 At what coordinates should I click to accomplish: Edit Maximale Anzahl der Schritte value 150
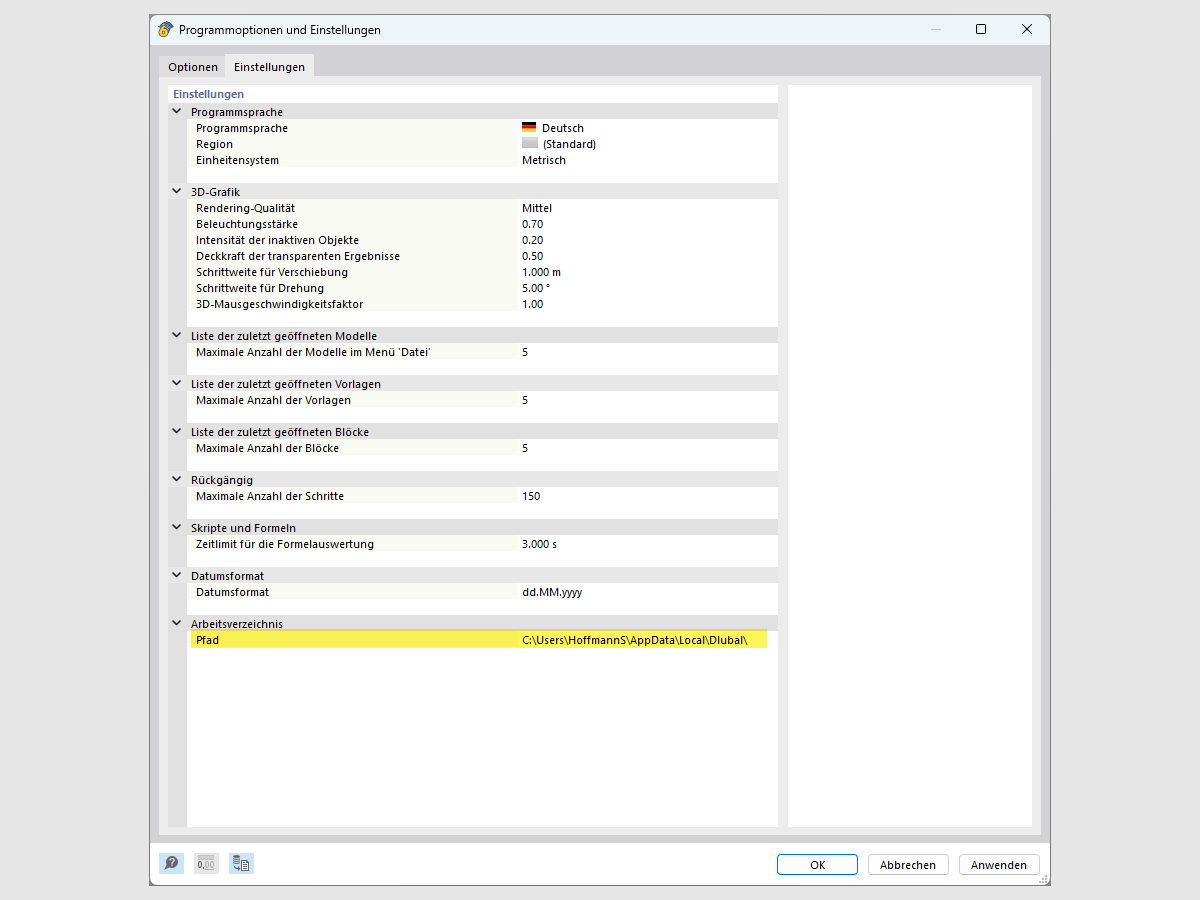tap(531, 495)
